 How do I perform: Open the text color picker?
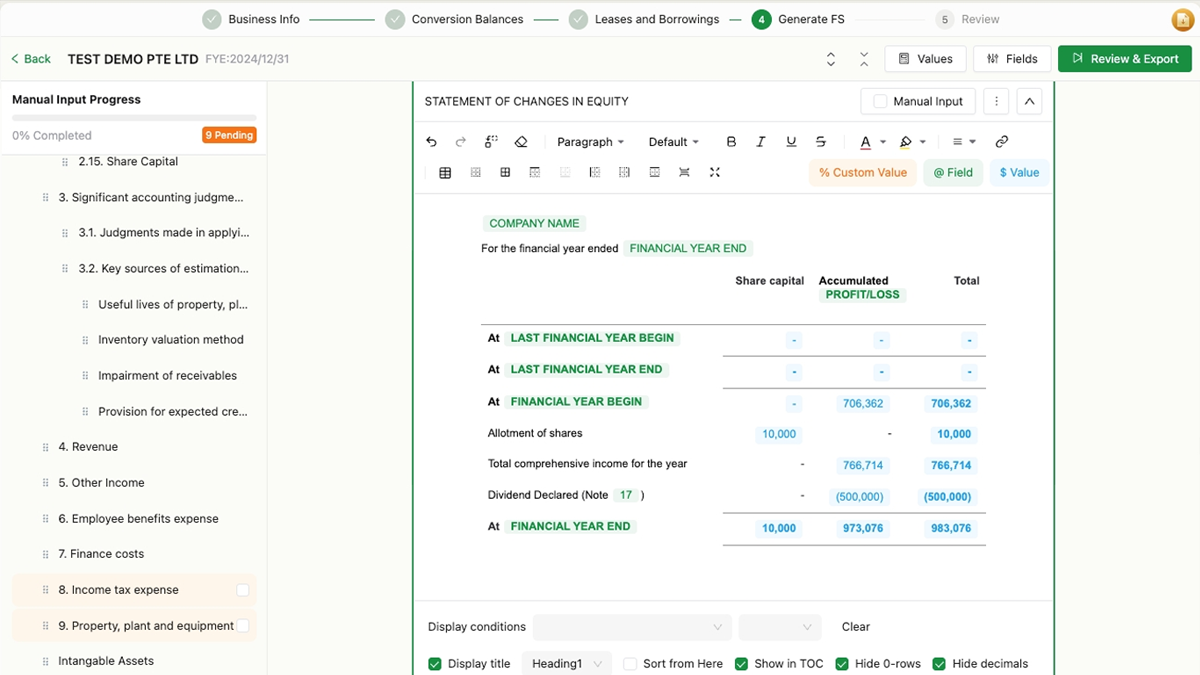click(866, 142)
